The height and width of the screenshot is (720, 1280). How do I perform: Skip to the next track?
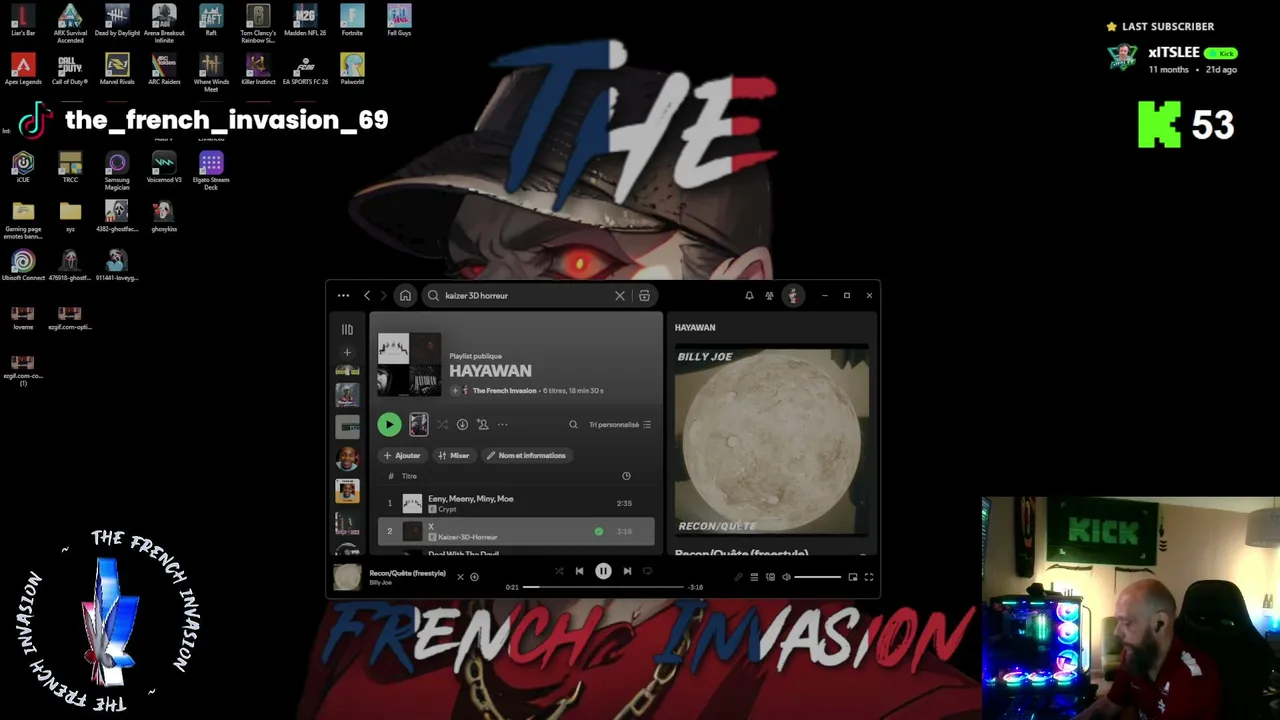pos(627,571)
